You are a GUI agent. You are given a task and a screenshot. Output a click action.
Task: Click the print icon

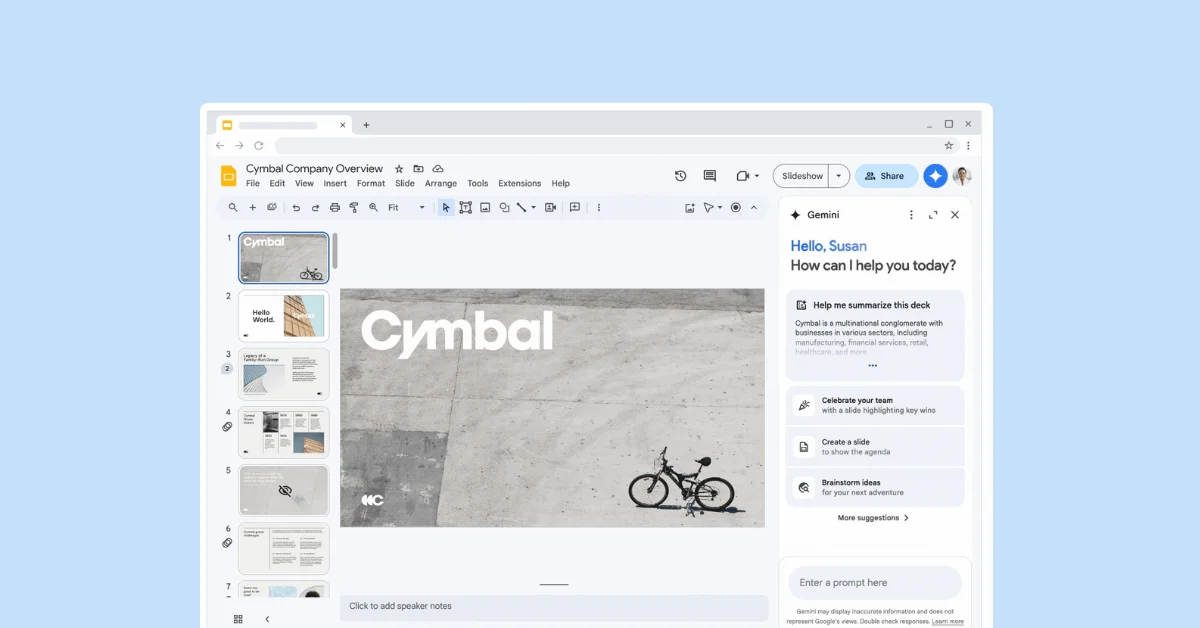(335, 208)
